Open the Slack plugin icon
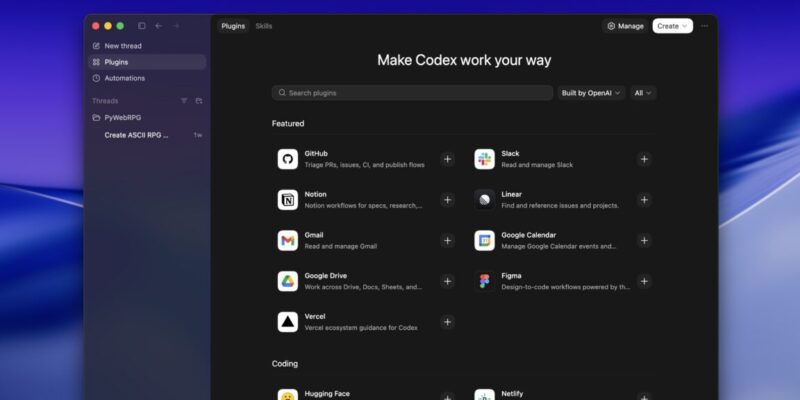This screenshot has height=400, width=800. coord(485,159)
